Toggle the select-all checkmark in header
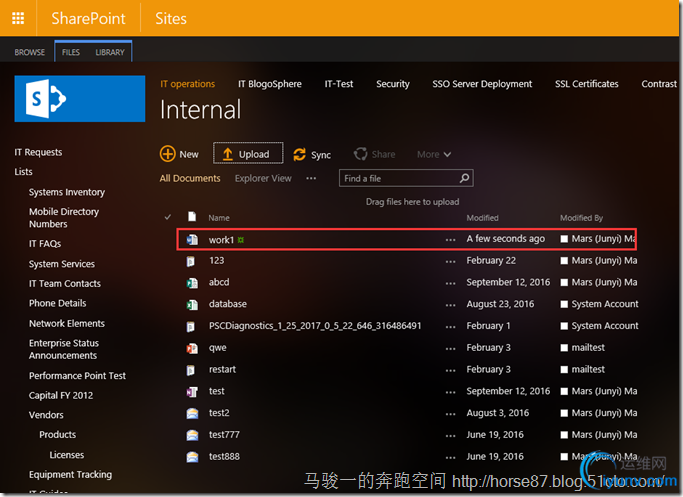Screen dimensions: 683x497 pos(168,217)
